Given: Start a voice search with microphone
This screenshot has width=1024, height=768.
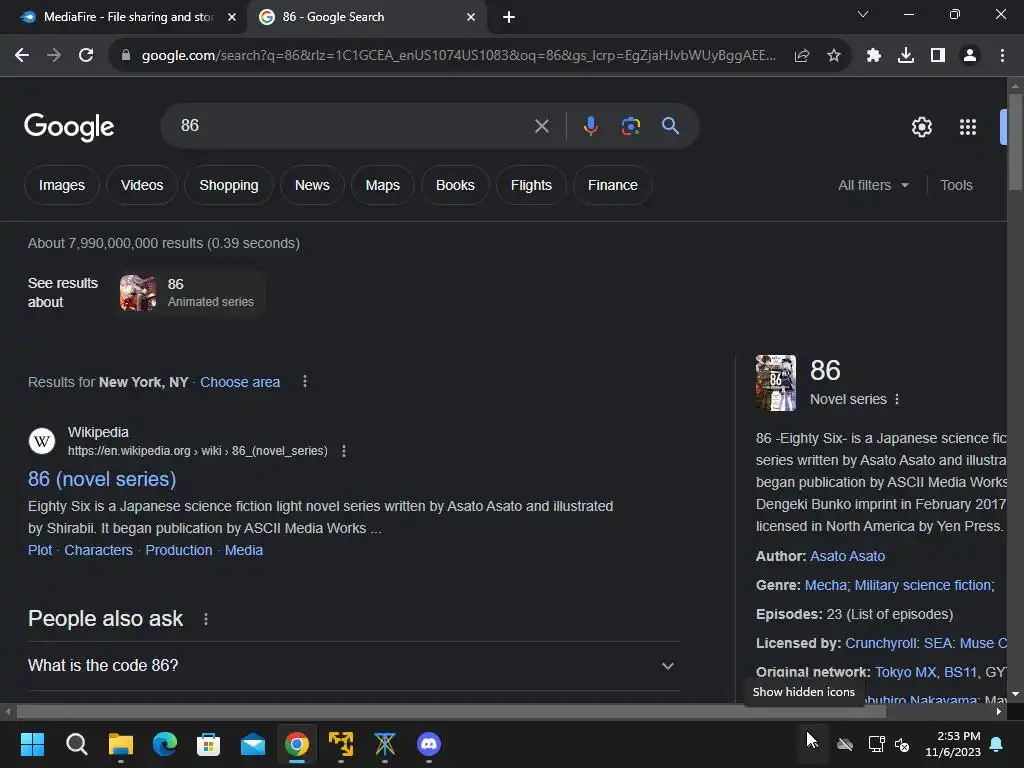Looking at the screenshot, I should [590, 125].
